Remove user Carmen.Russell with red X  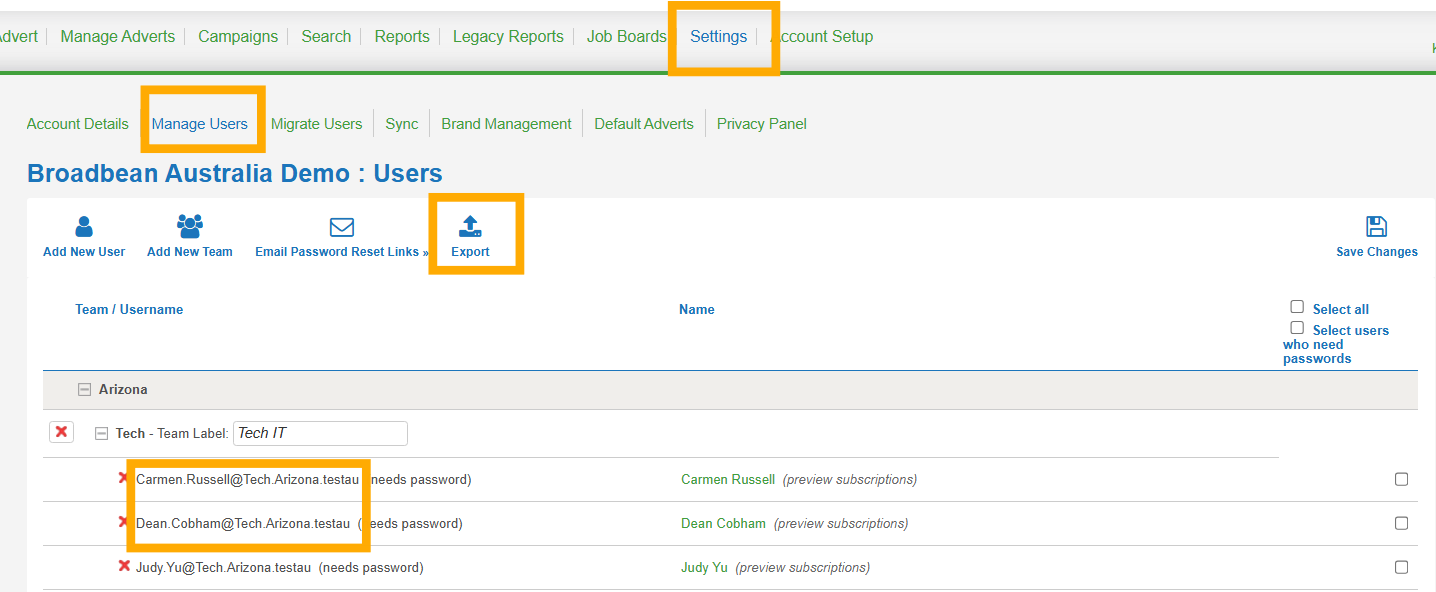pyautogui.click(x=124, y=478)
